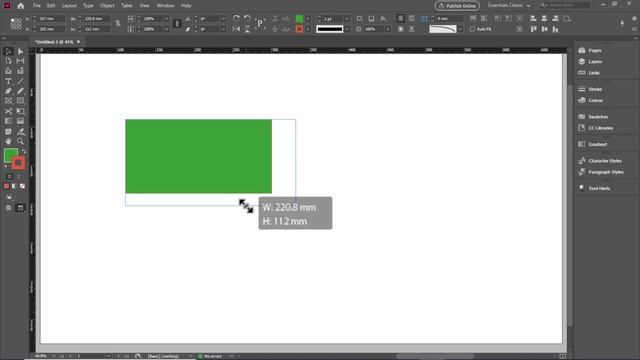Screen dimensions: 640x360
Task: Open rotation angle dropdown
Action: coord(223,19)
